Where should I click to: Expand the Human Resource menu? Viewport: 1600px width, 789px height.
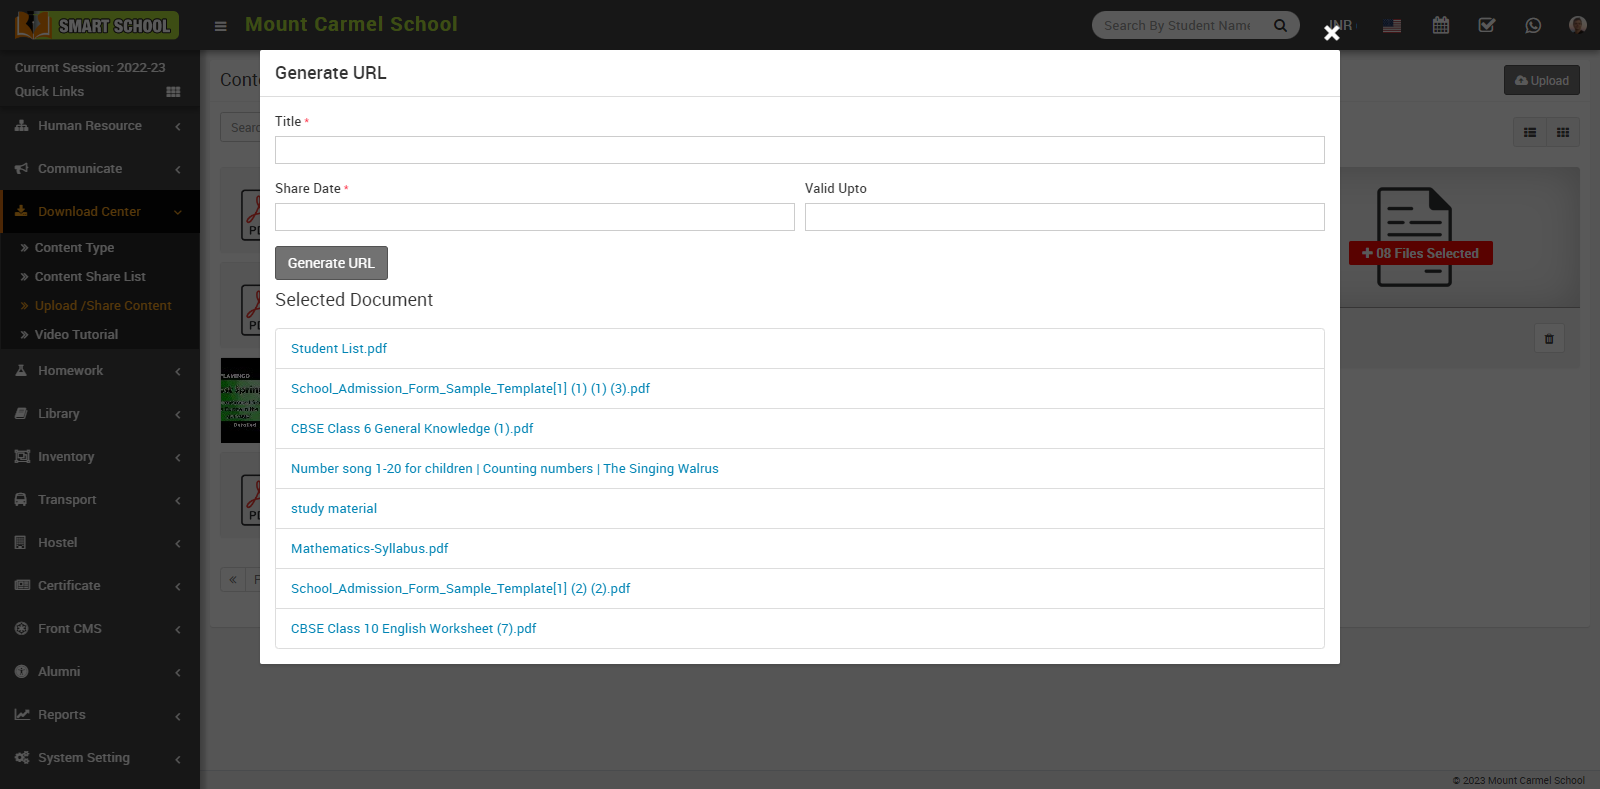(90, 126)
